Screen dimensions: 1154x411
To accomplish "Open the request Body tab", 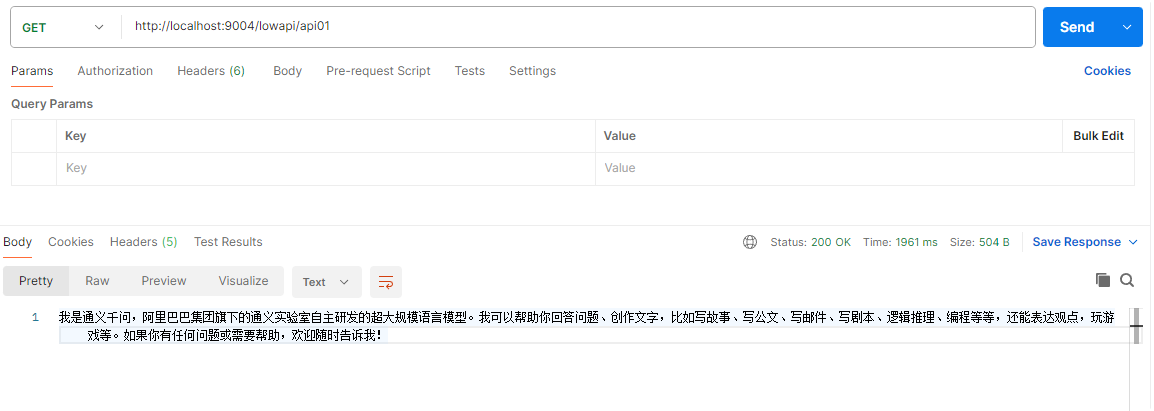I will coord(287,71).
